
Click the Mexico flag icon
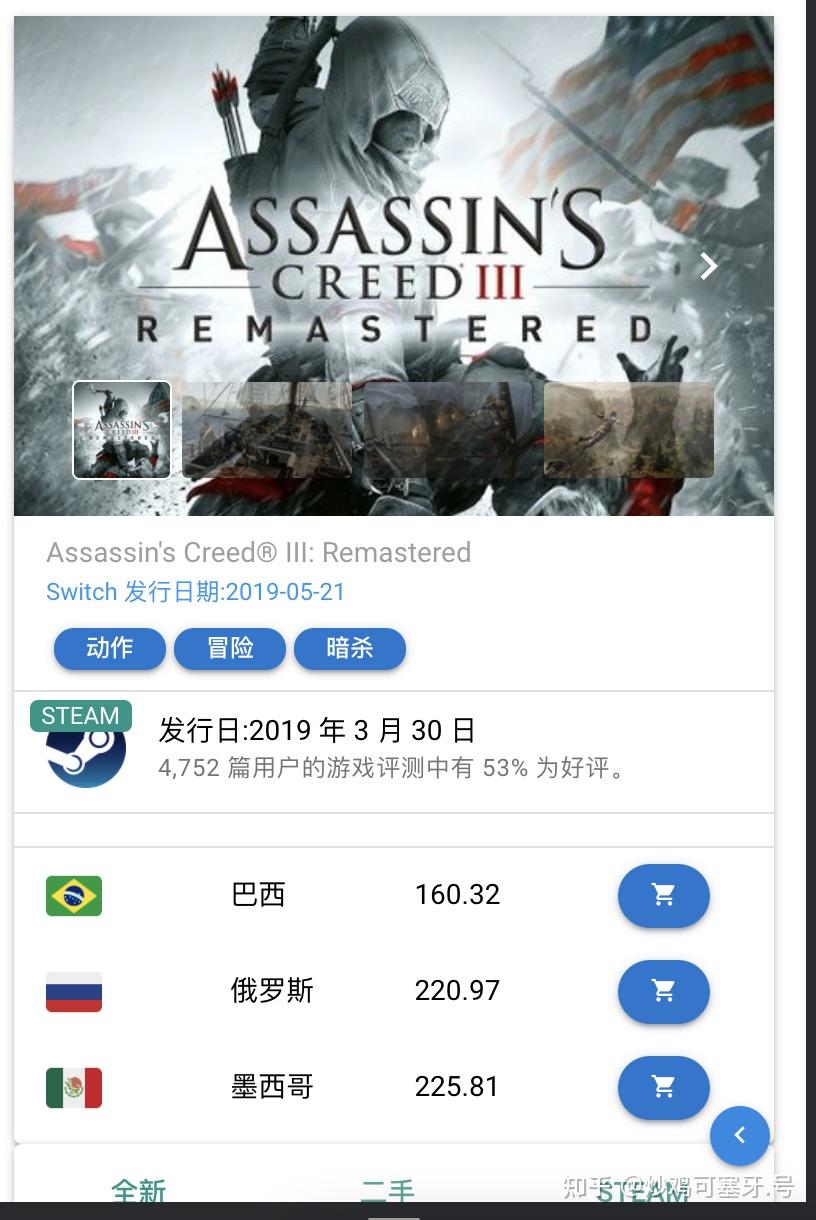tap(74, 1087)
